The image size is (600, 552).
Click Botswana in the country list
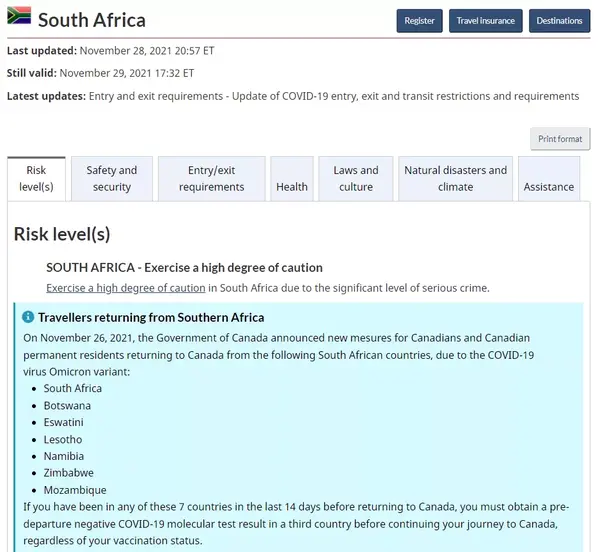(x=67, y=405)
